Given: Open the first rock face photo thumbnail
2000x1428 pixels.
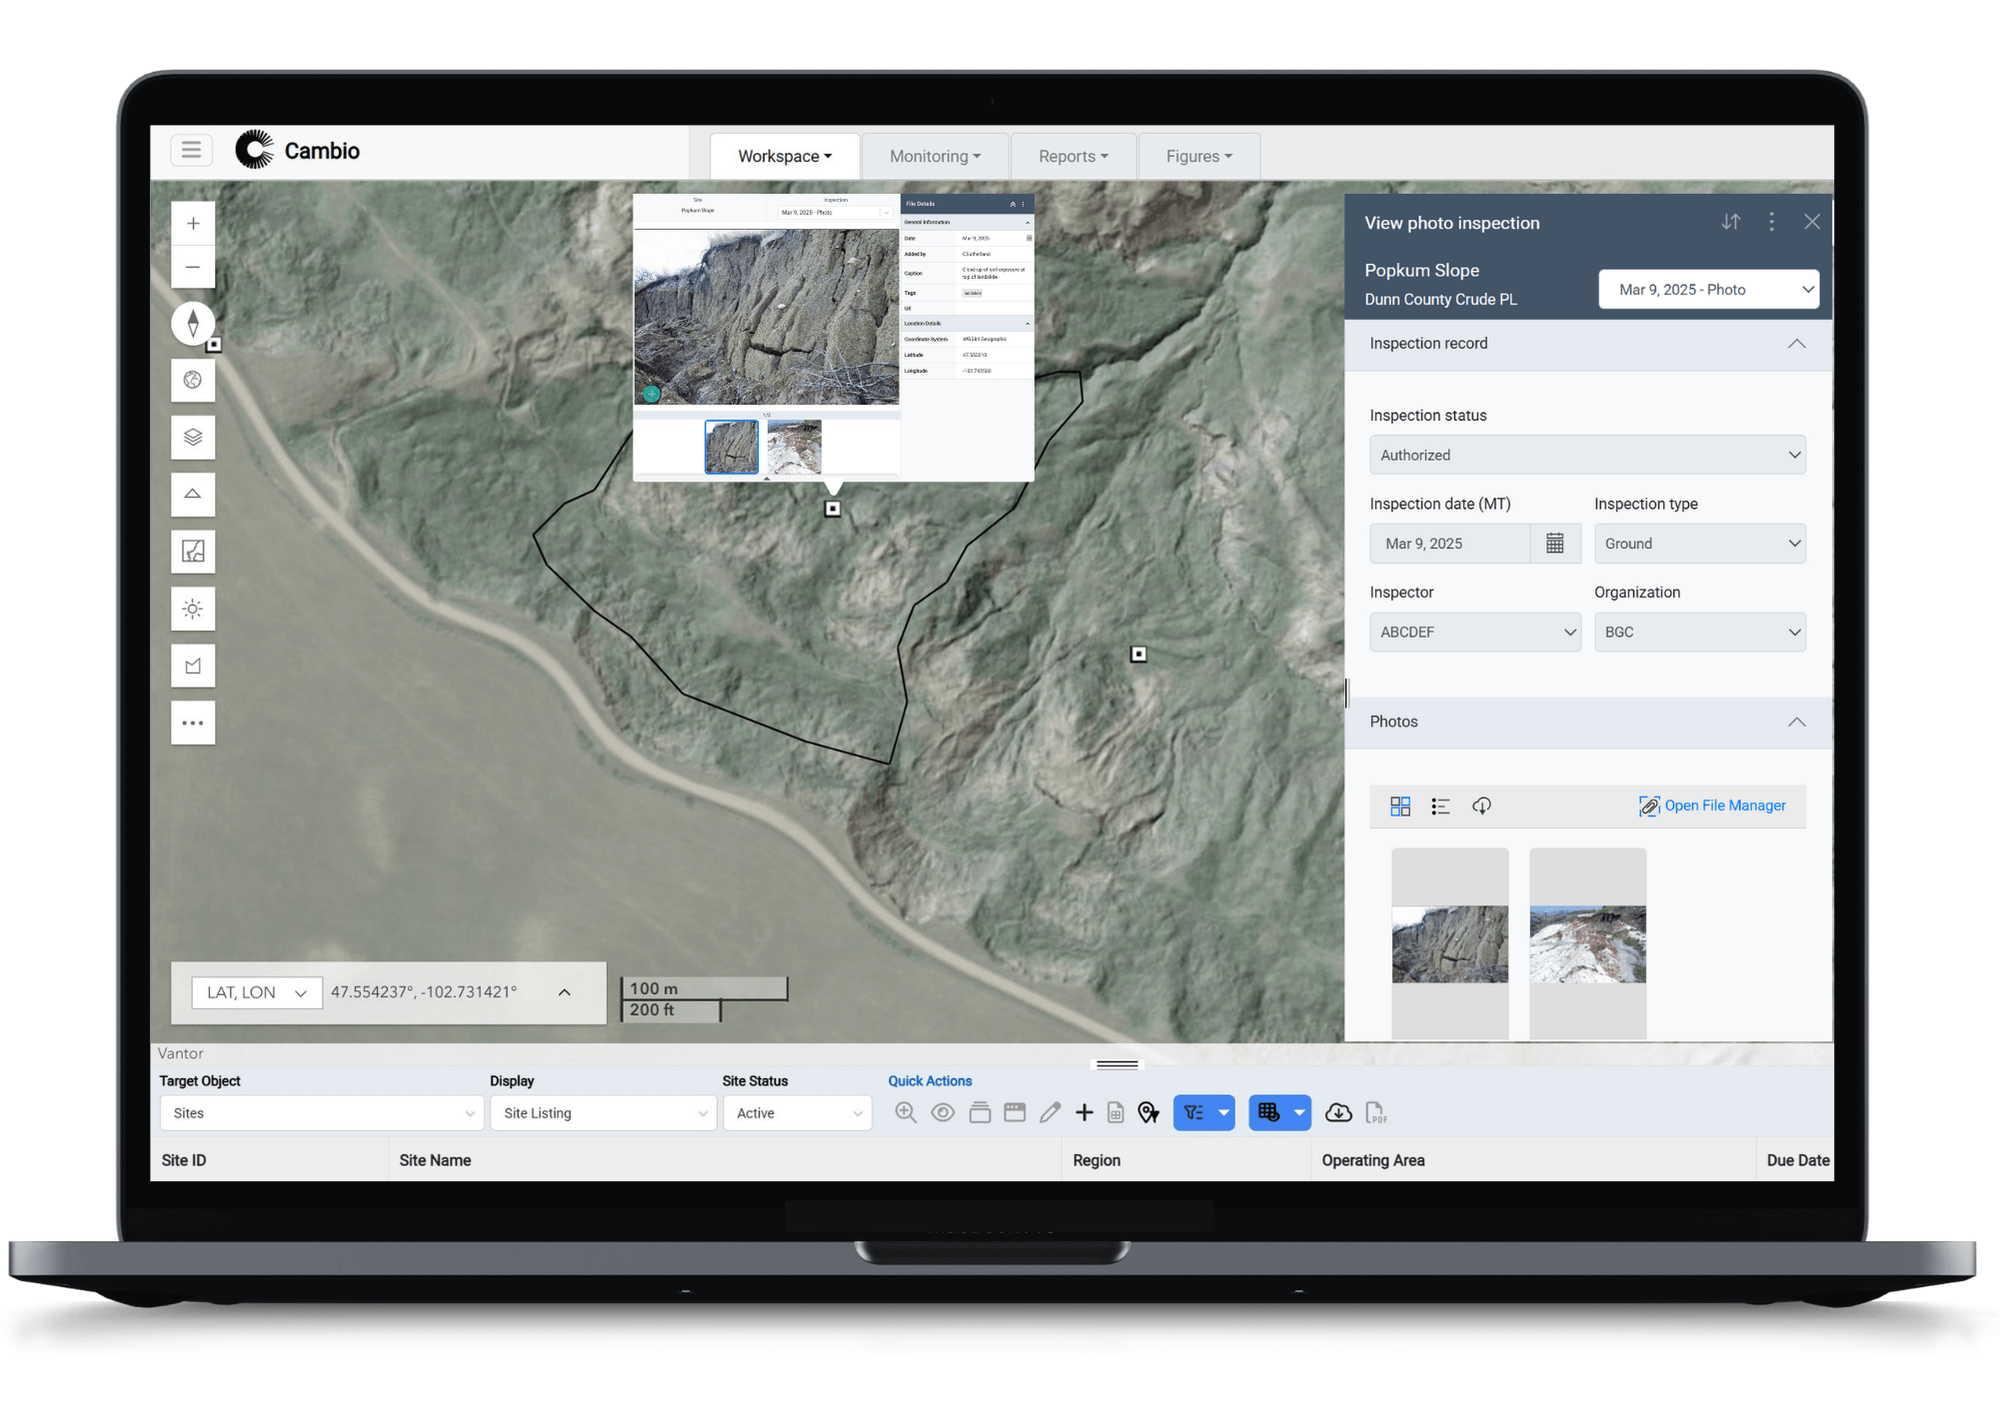Looking at the screenshot, I should tap(1449, 943).
